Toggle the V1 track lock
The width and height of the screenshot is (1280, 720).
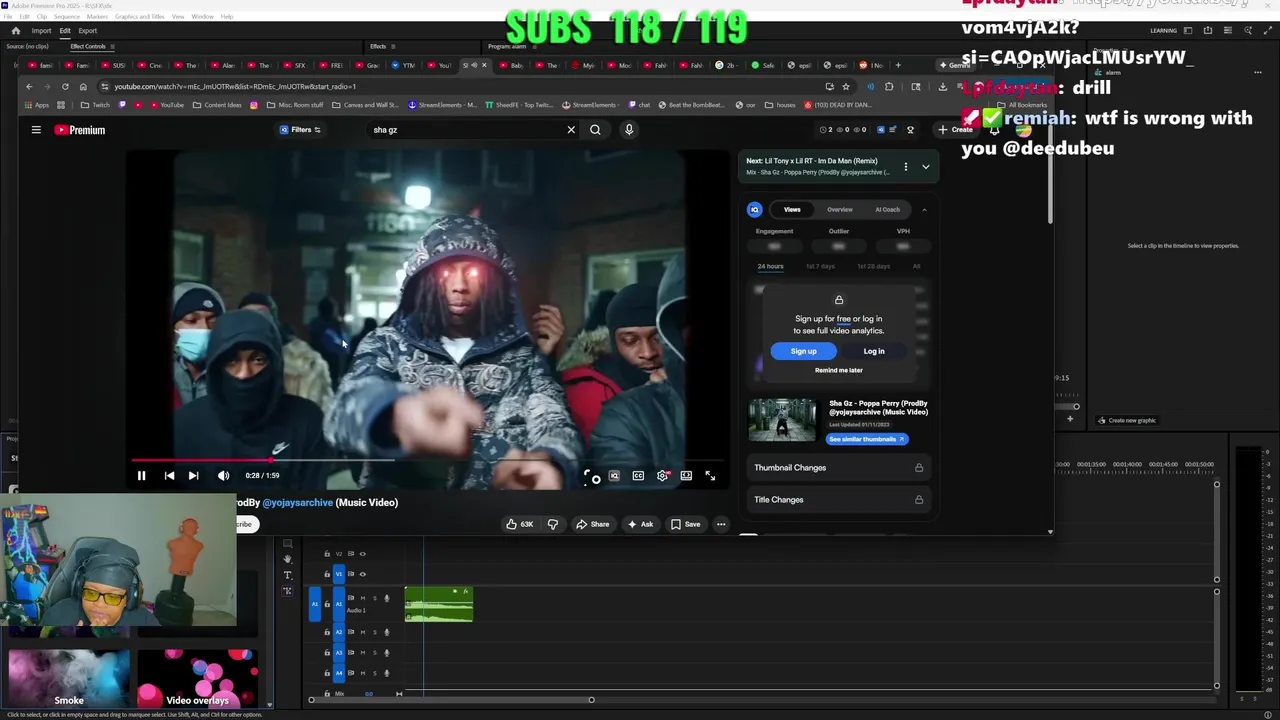[x=326, y=574]
